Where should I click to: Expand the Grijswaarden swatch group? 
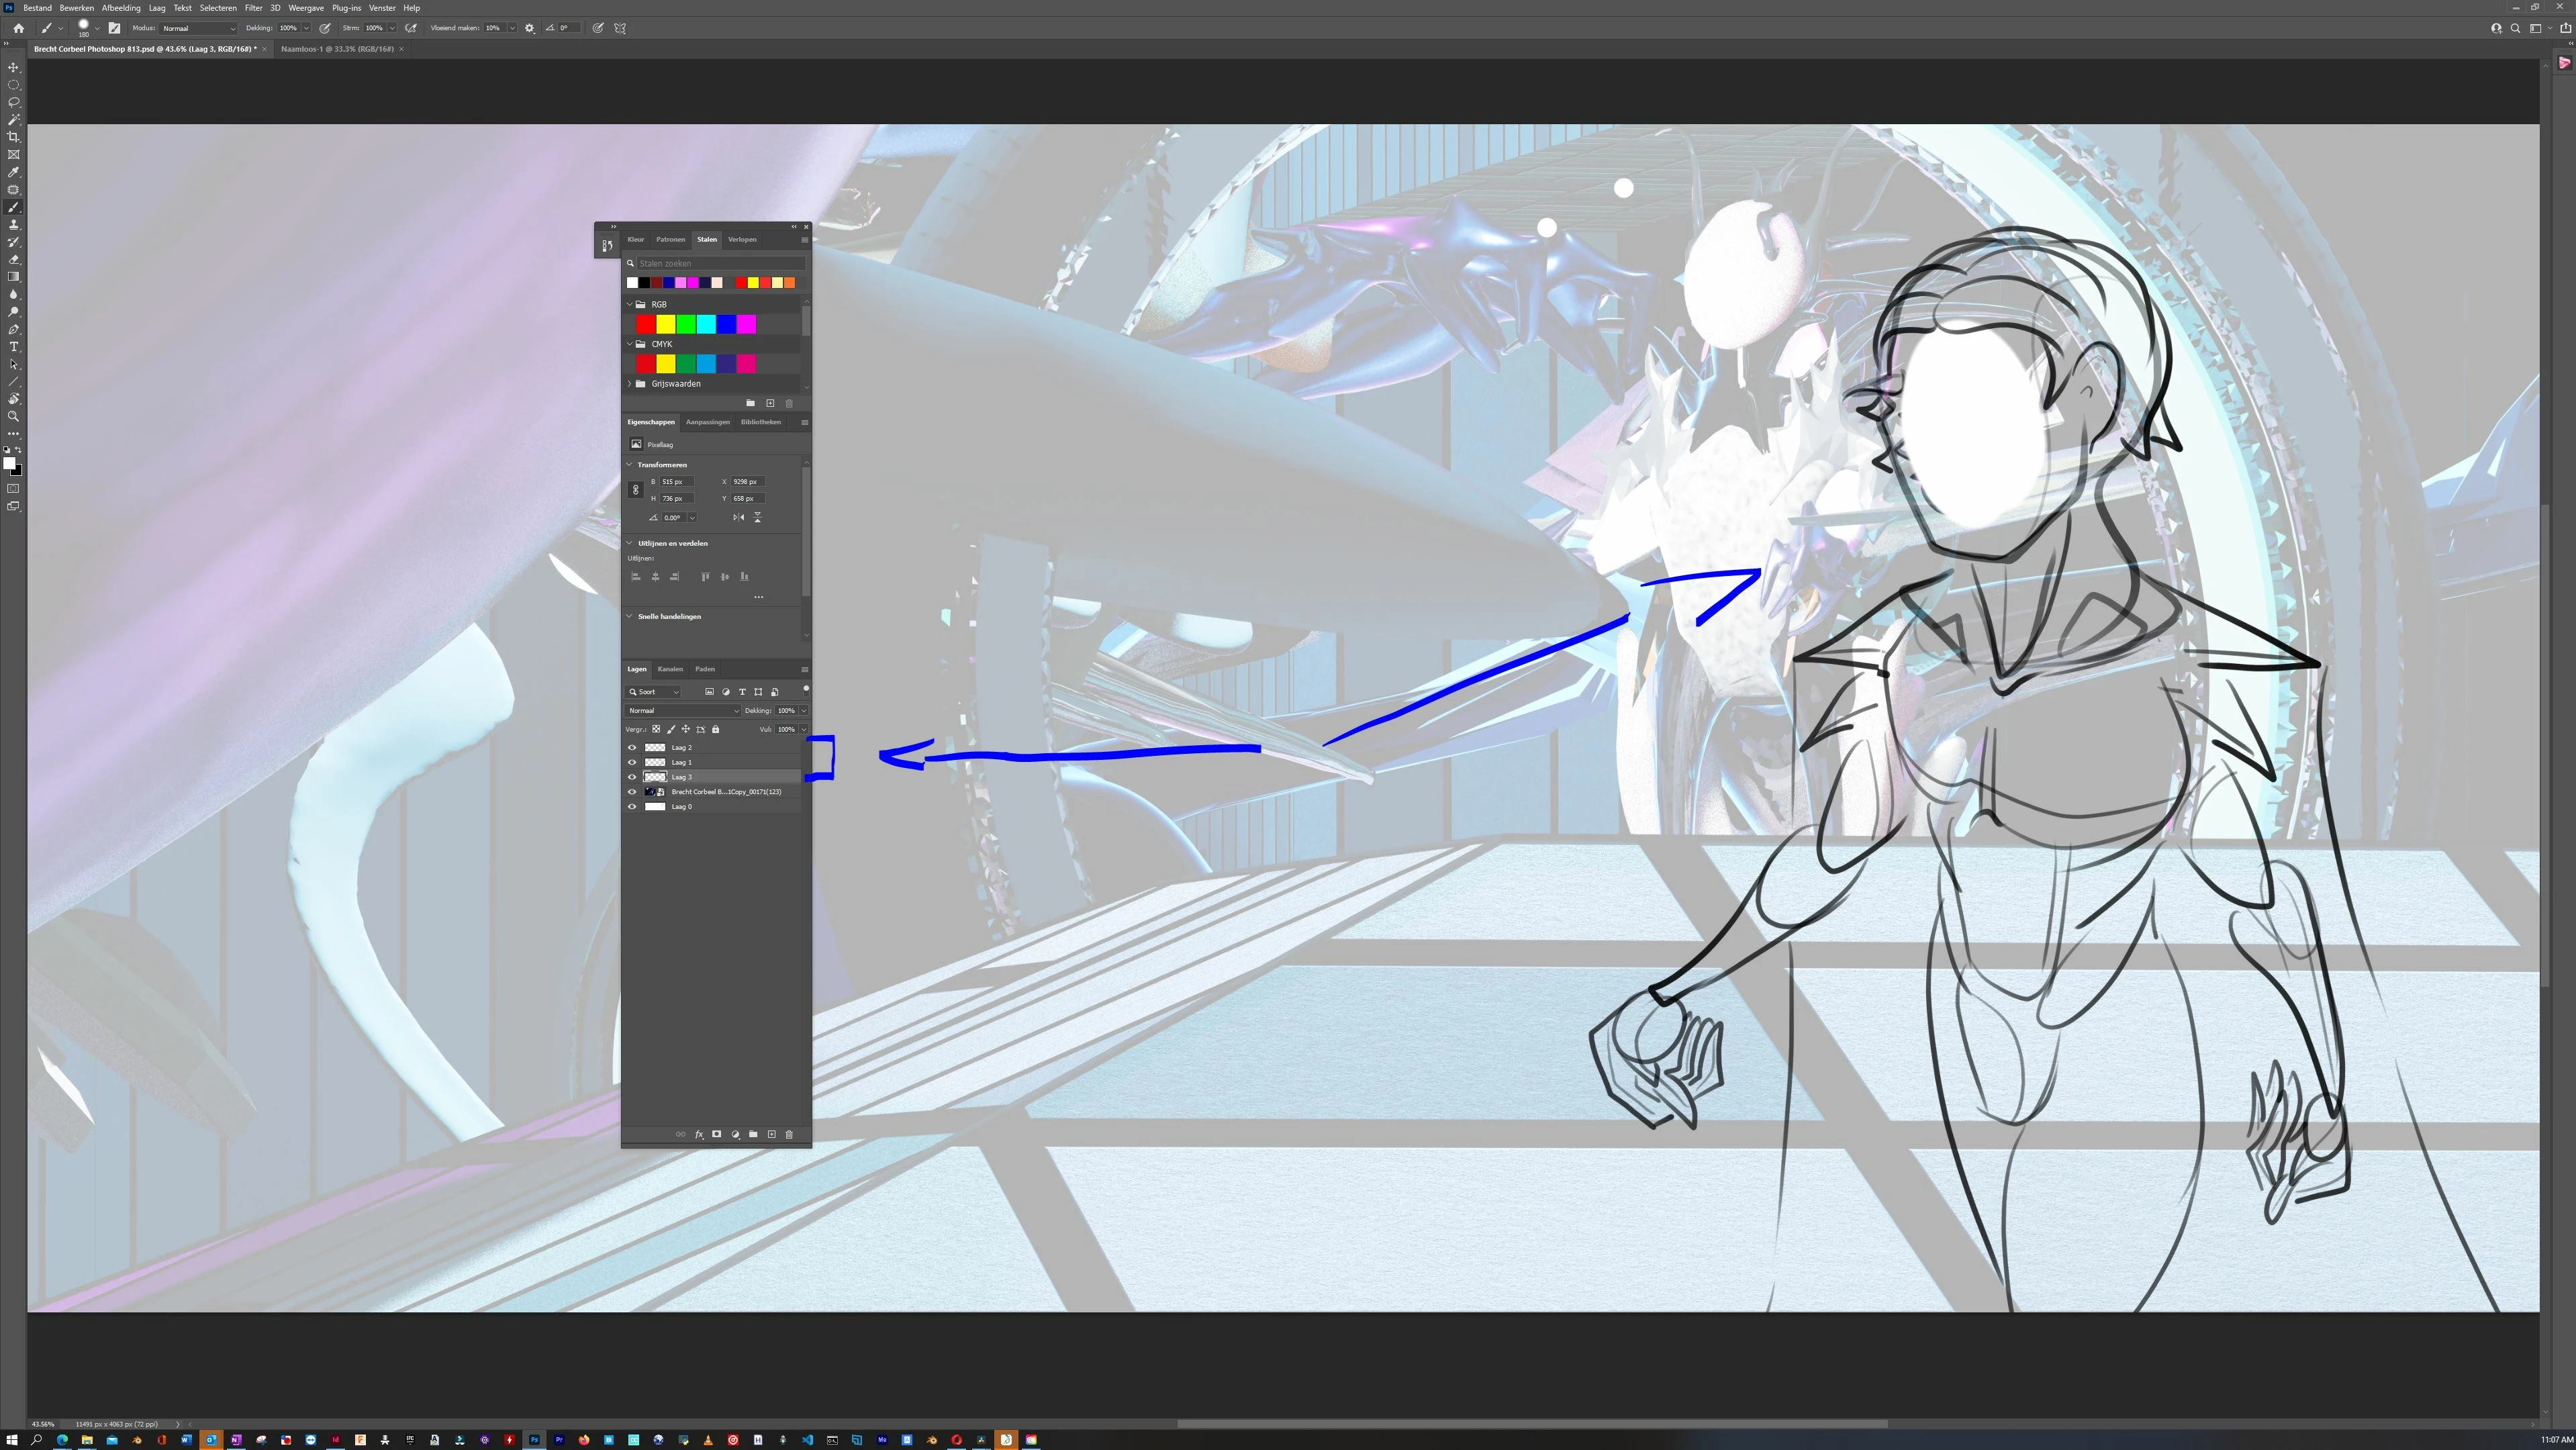click(630, 384)
